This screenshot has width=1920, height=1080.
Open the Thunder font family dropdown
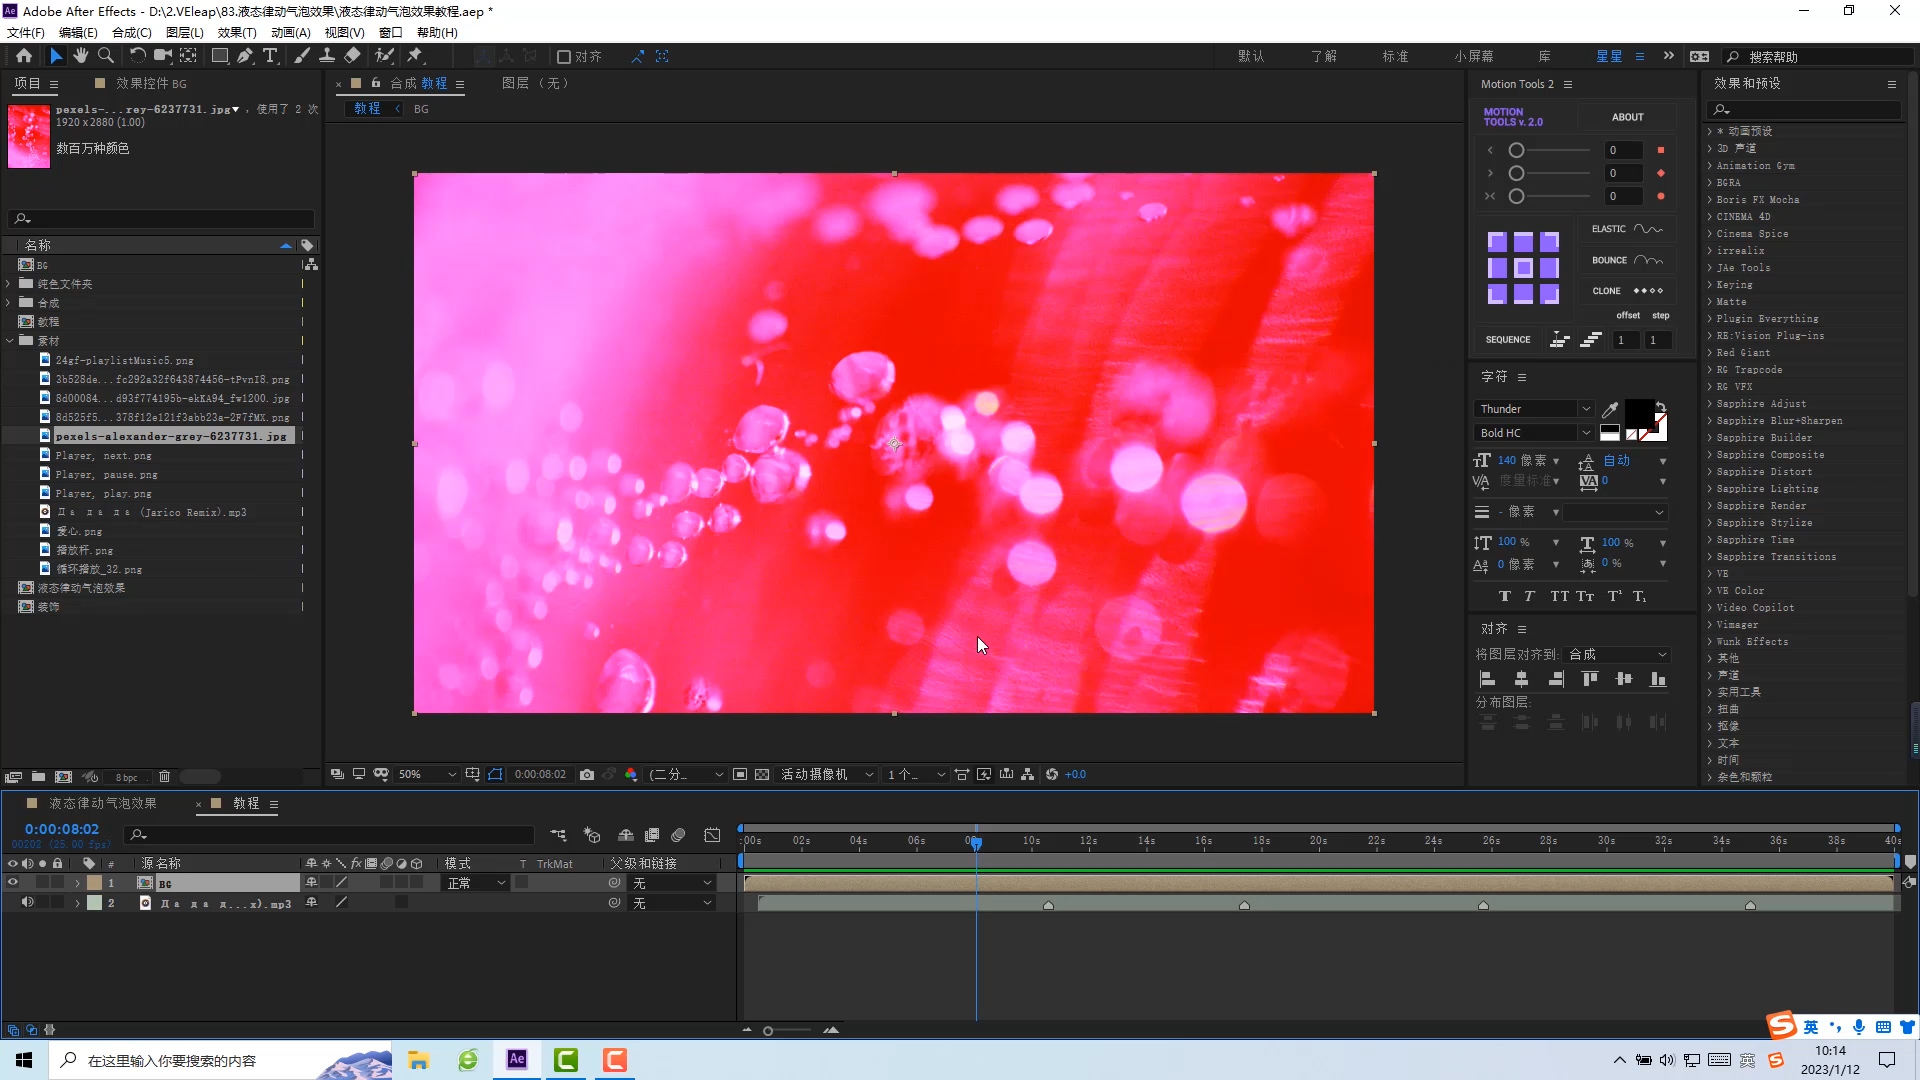pos(1533,409)
